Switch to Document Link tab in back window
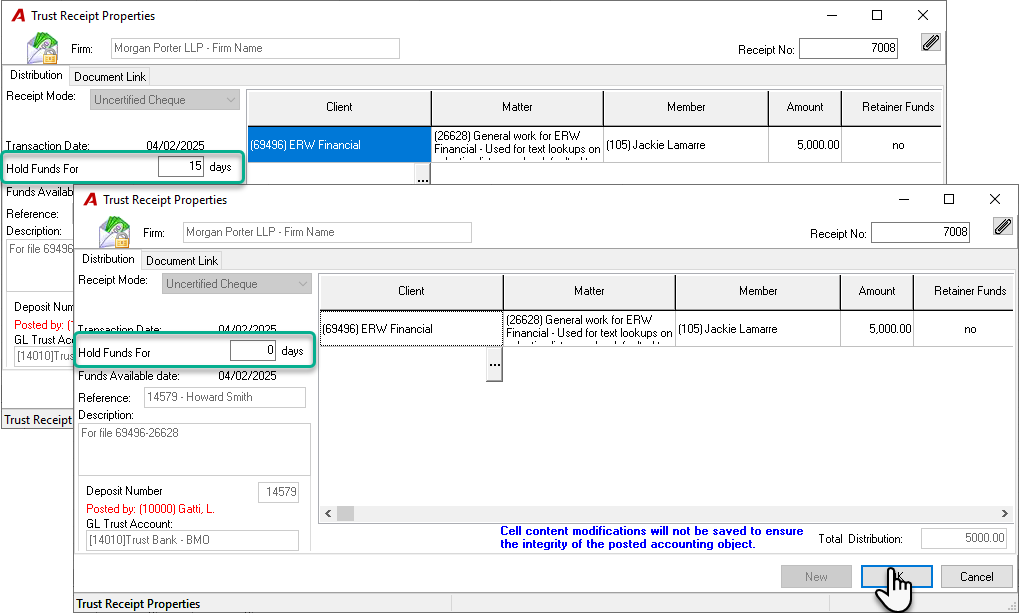The height and width of the screenshot is (613, 1019). click(x=110, y=77)
